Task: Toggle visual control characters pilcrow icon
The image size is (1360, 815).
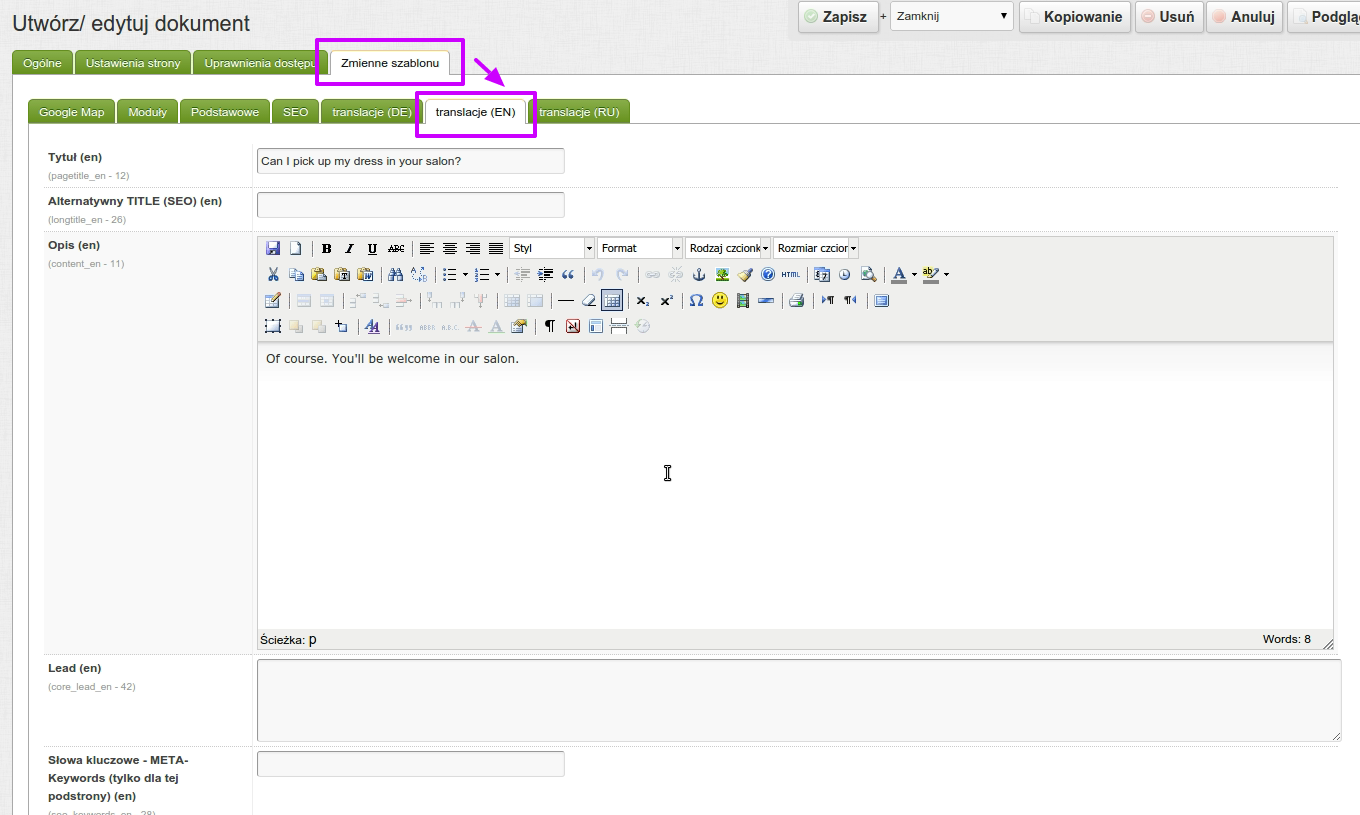Action: pos(549,326)
